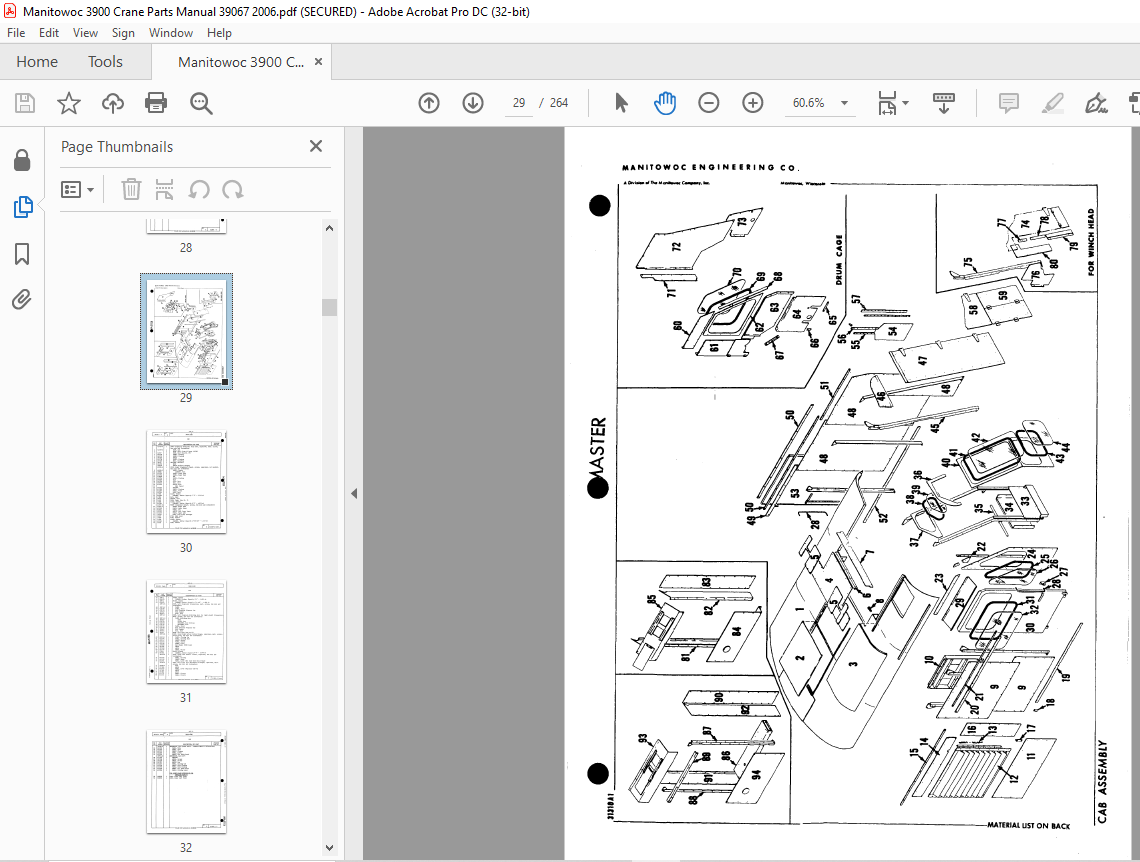Close the Manitowoc 3900 document tab
1140x862 pixels.
pos(318,62)
